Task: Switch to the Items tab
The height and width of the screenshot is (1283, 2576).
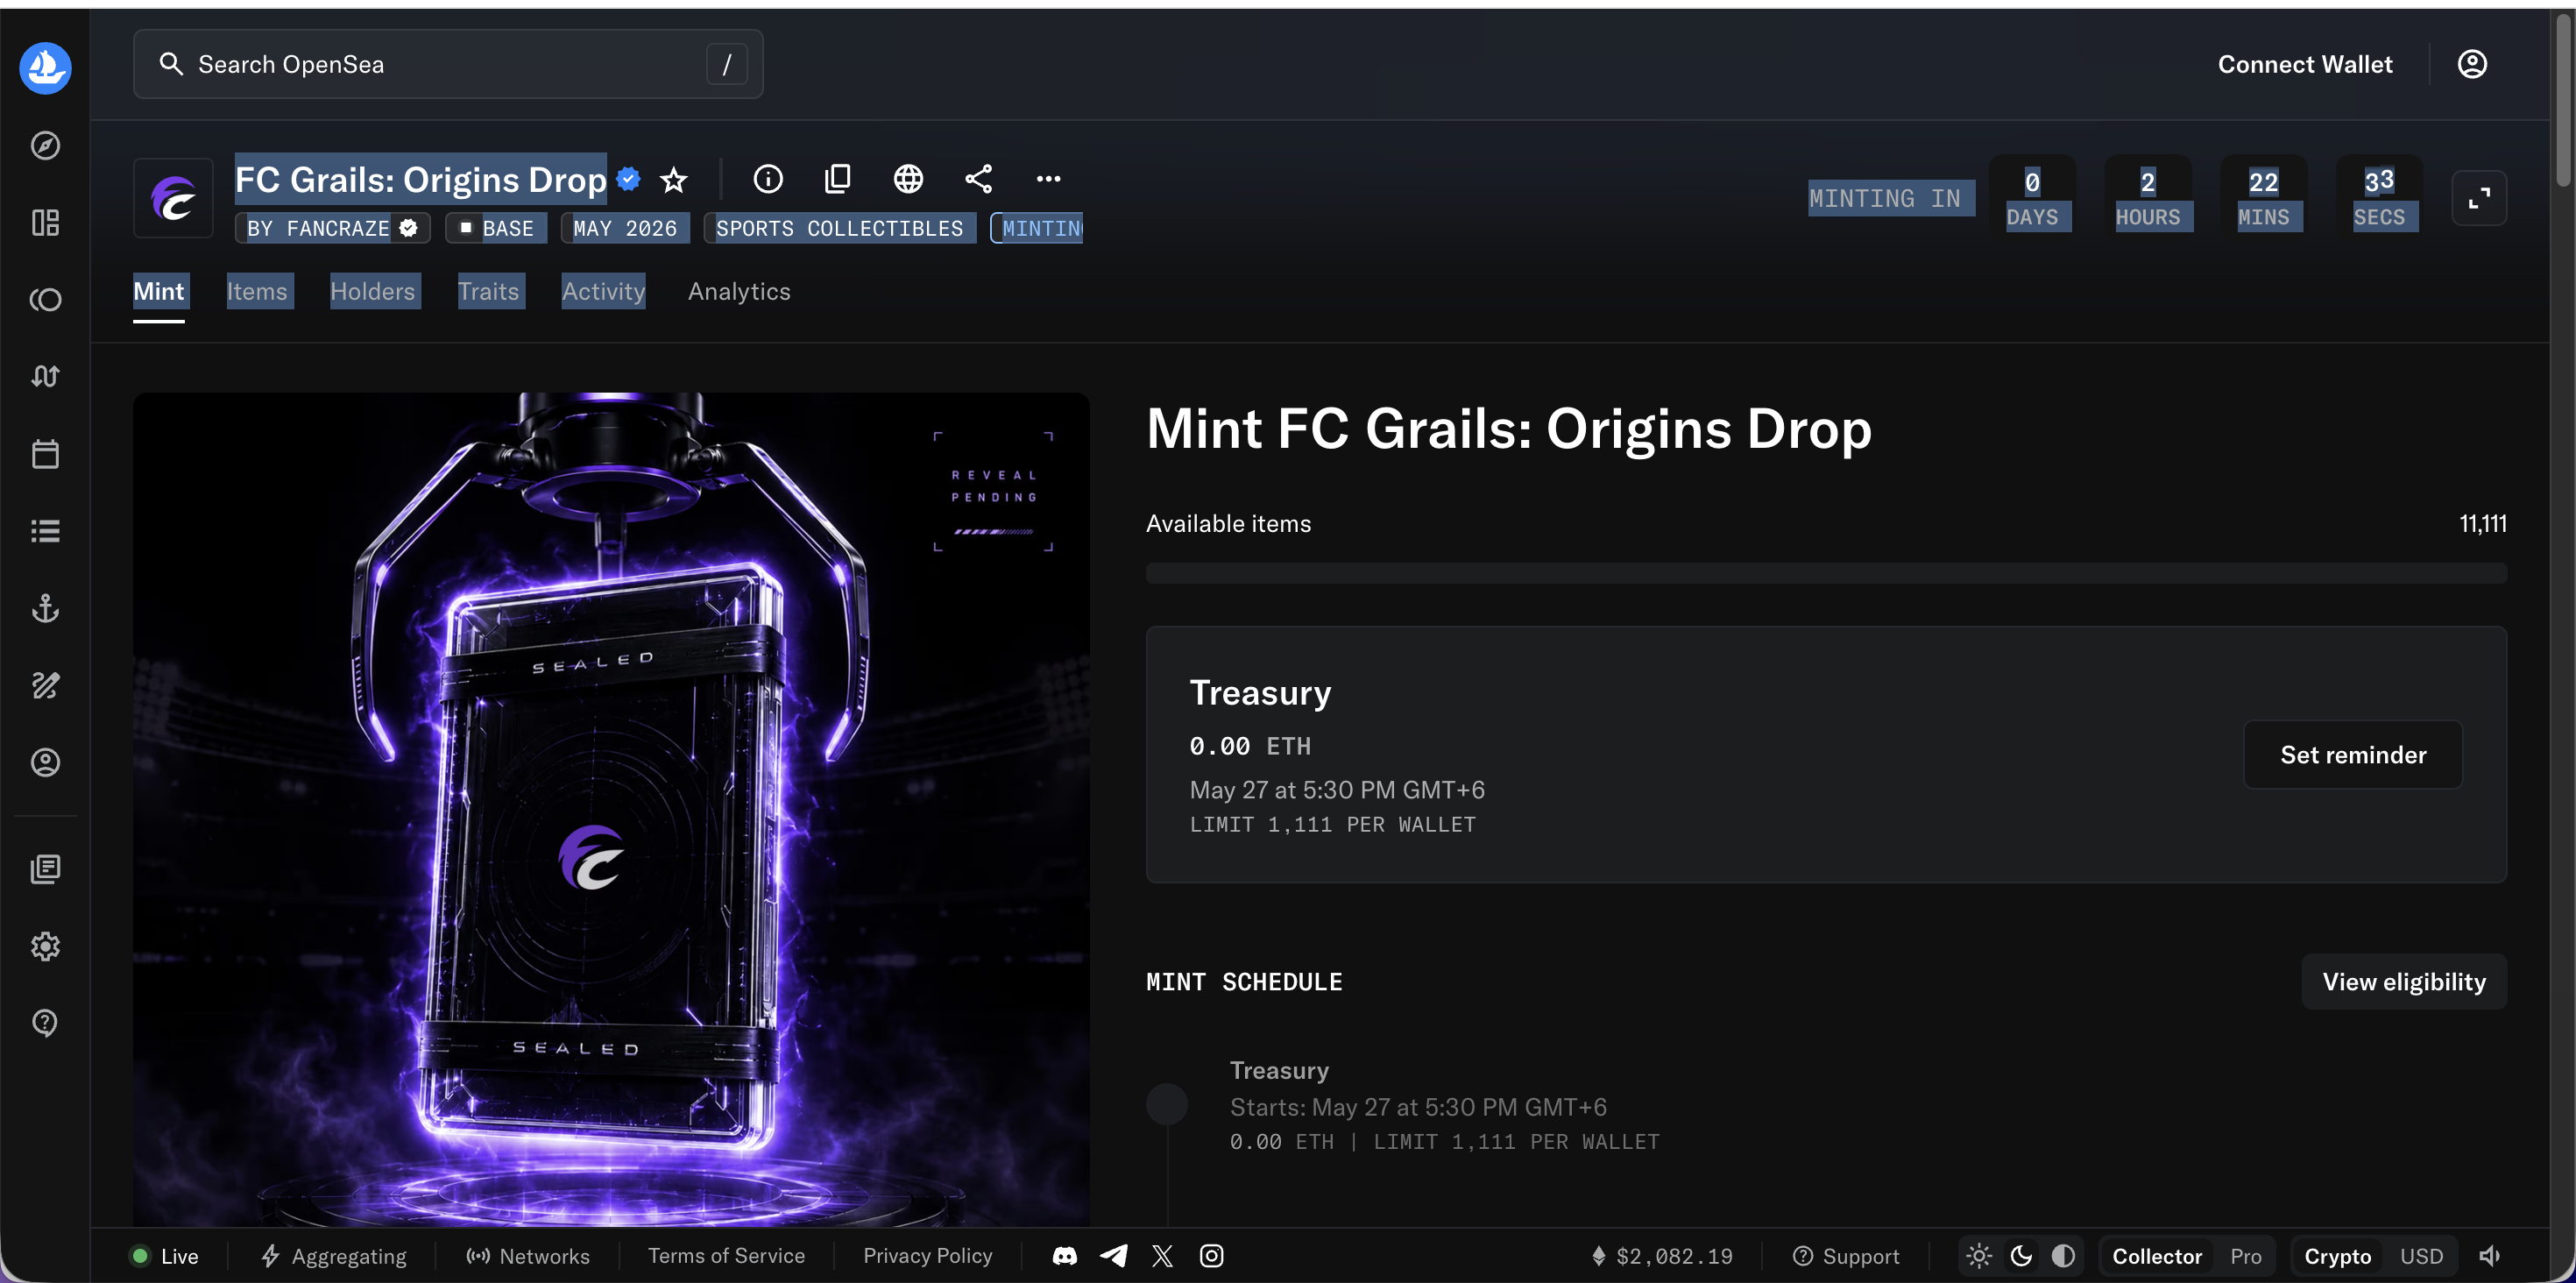Action: [x=257, y=292]
